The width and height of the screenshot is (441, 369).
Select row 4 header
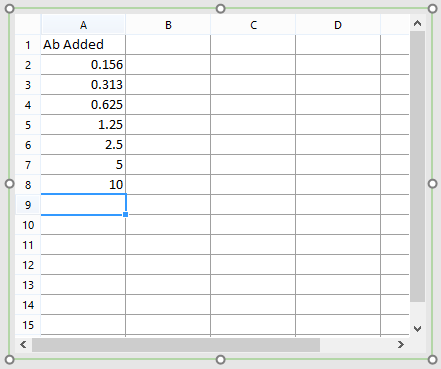click(x=28, y=105)
